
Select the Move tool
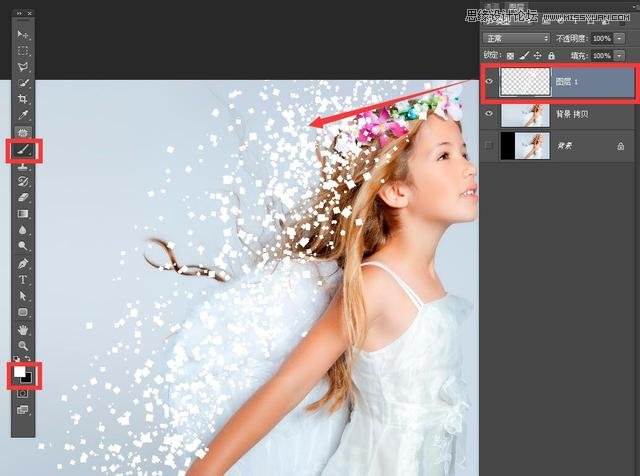(x=23, y=35)
